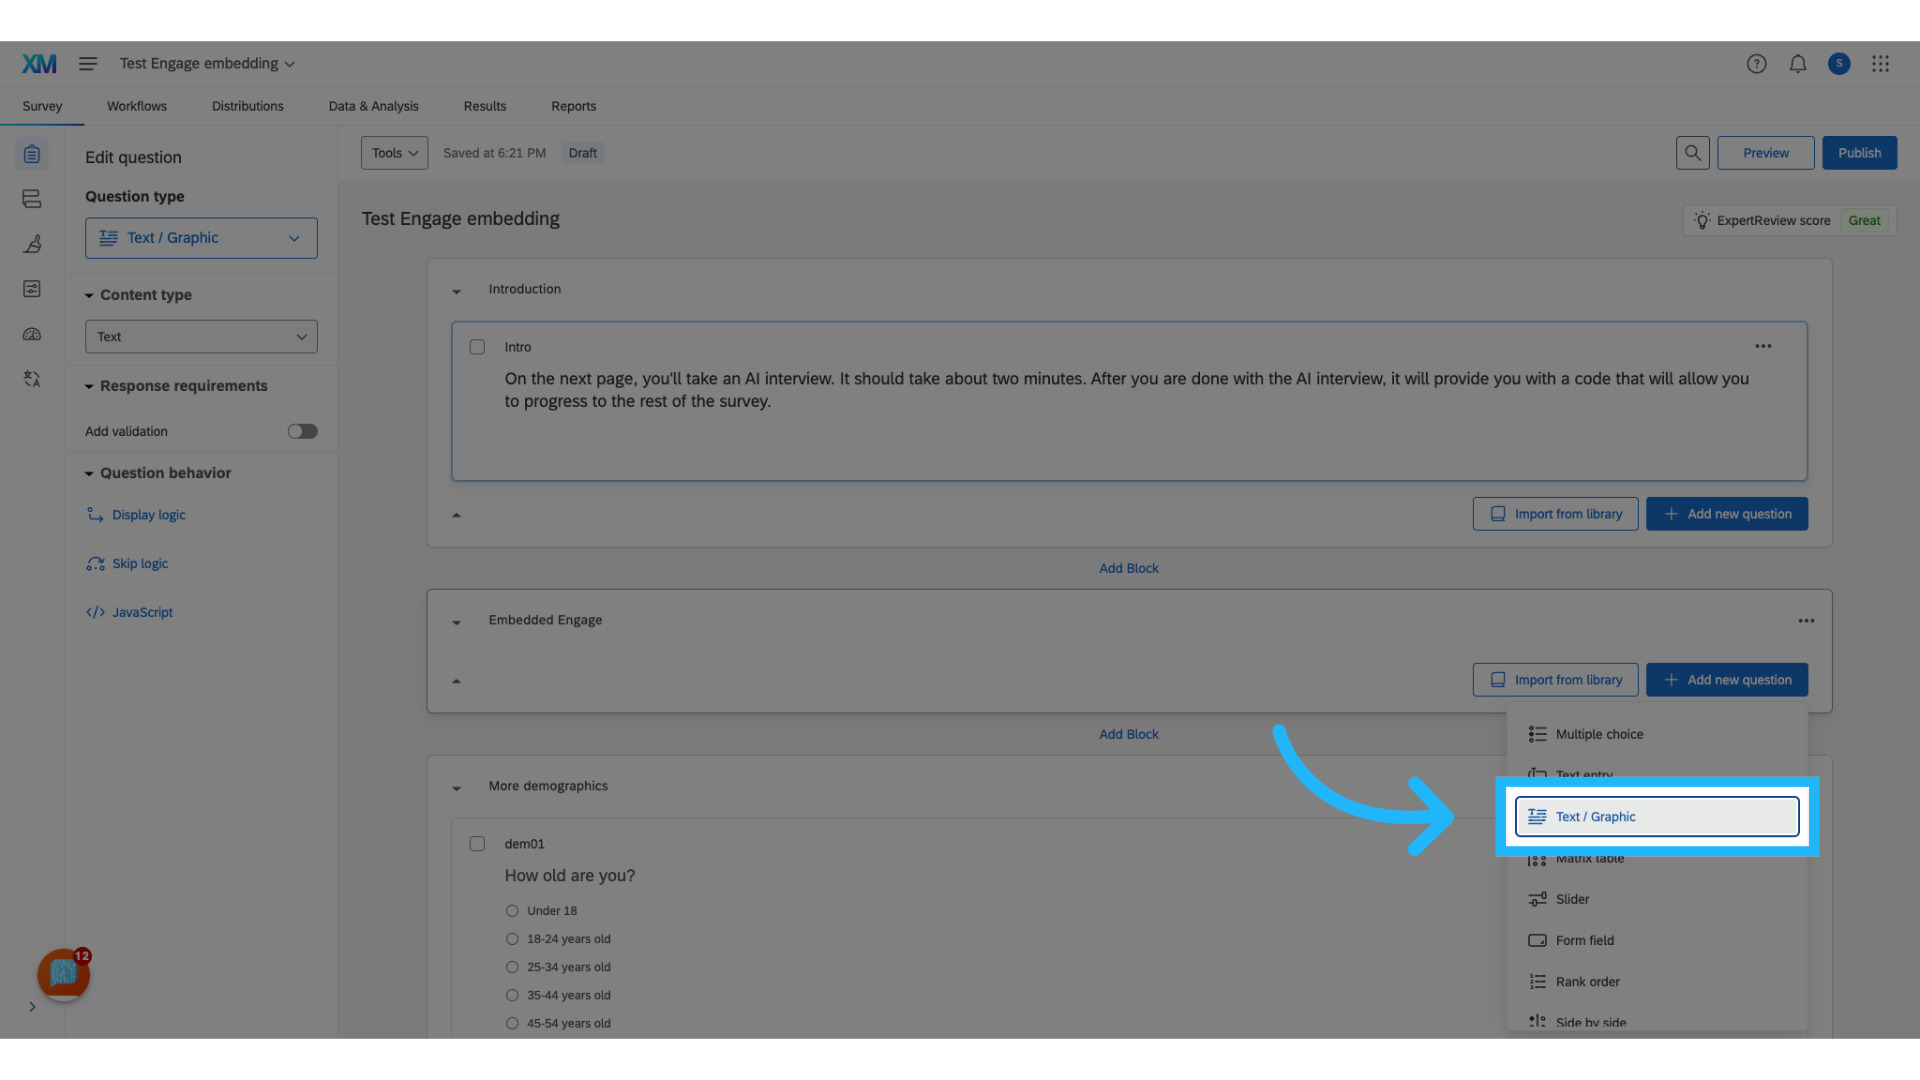
Task: Click the XM logo icon
Action: click(39, 64)
